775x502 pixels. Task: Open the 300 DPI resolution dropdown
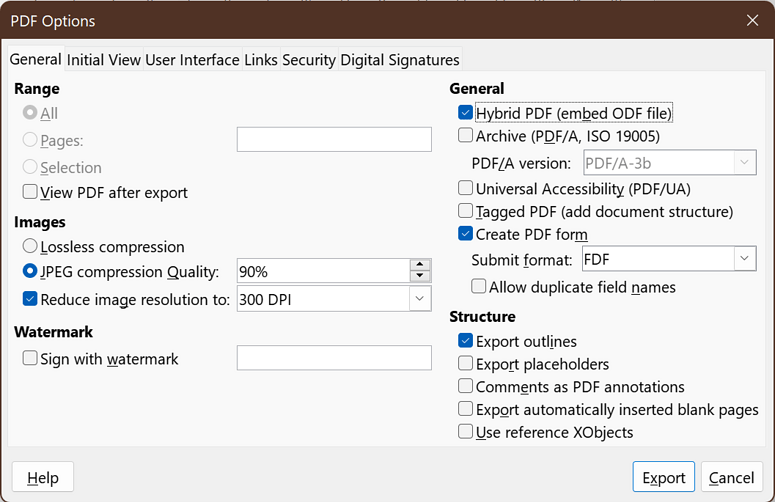(x=420, y=299)
